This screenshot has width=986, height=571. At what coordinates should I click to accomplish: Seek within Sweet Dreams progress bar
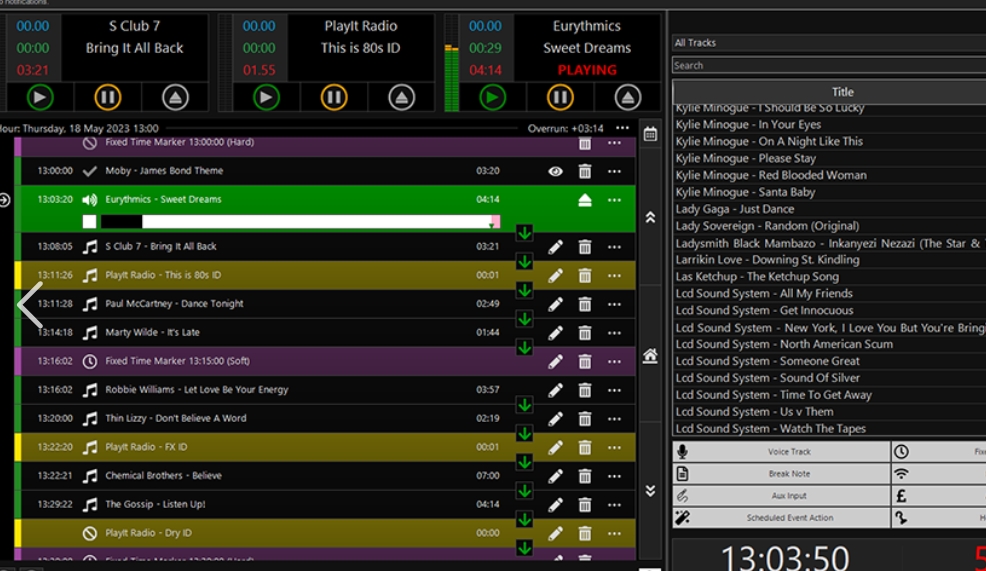[301, 221]
